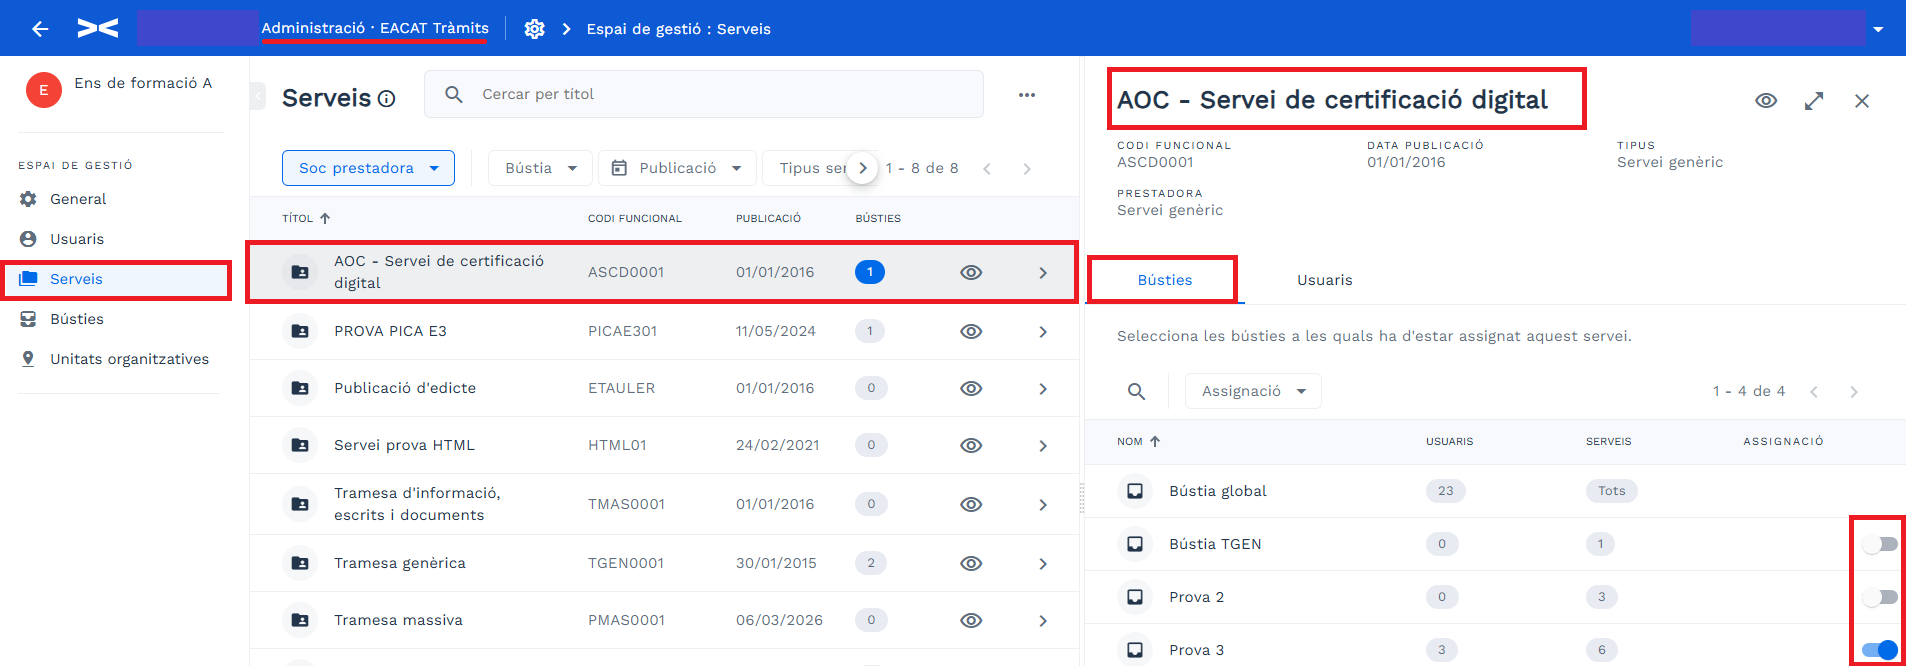
Task: Click the info icon next to Serveis
Action: click(387, 98)
